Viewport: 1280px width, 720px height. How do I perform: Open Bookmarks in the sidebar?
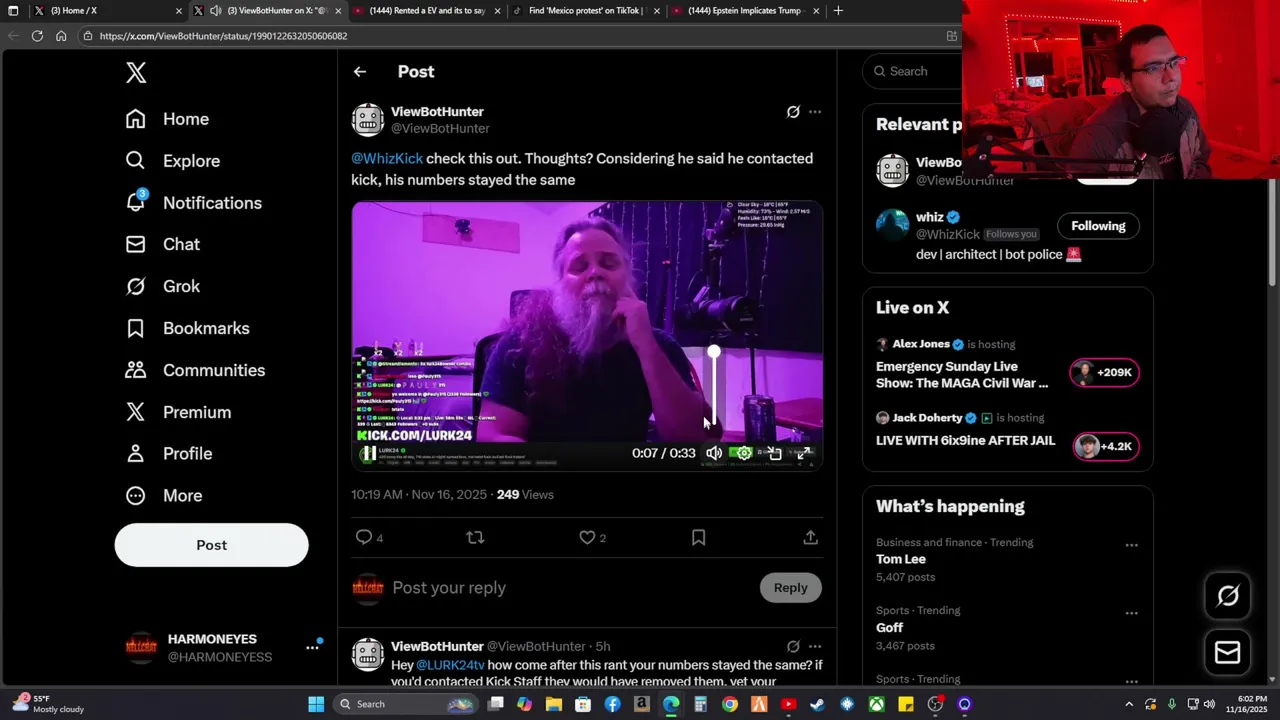(x=187, y=328)
